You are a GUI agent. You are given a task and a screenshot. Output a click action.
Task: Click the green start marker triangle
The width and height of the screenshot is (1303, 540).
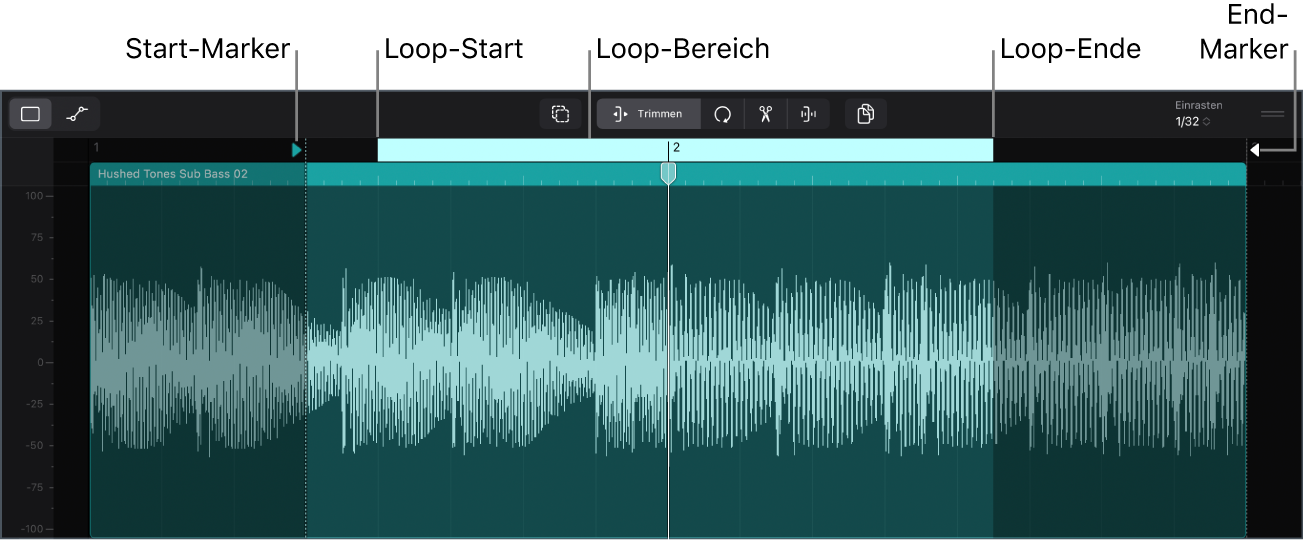pos(296,150)
